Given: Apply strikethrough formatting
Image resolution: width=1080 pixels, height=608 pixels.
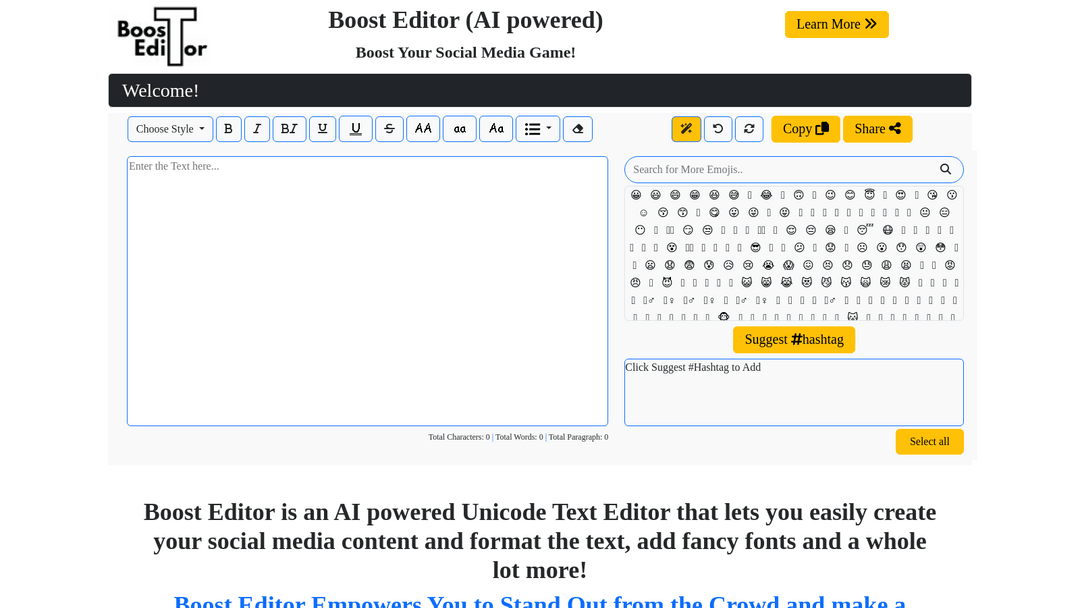Looking at the screenshot, I should click(389, 129).
